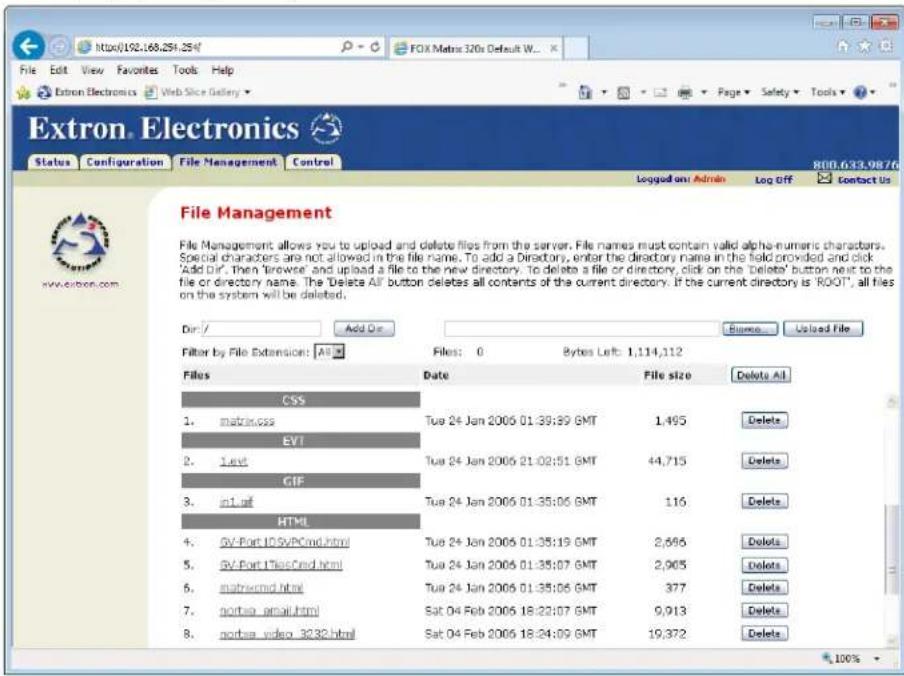
Task: Open the 1.evt file link
Action: 233,462
